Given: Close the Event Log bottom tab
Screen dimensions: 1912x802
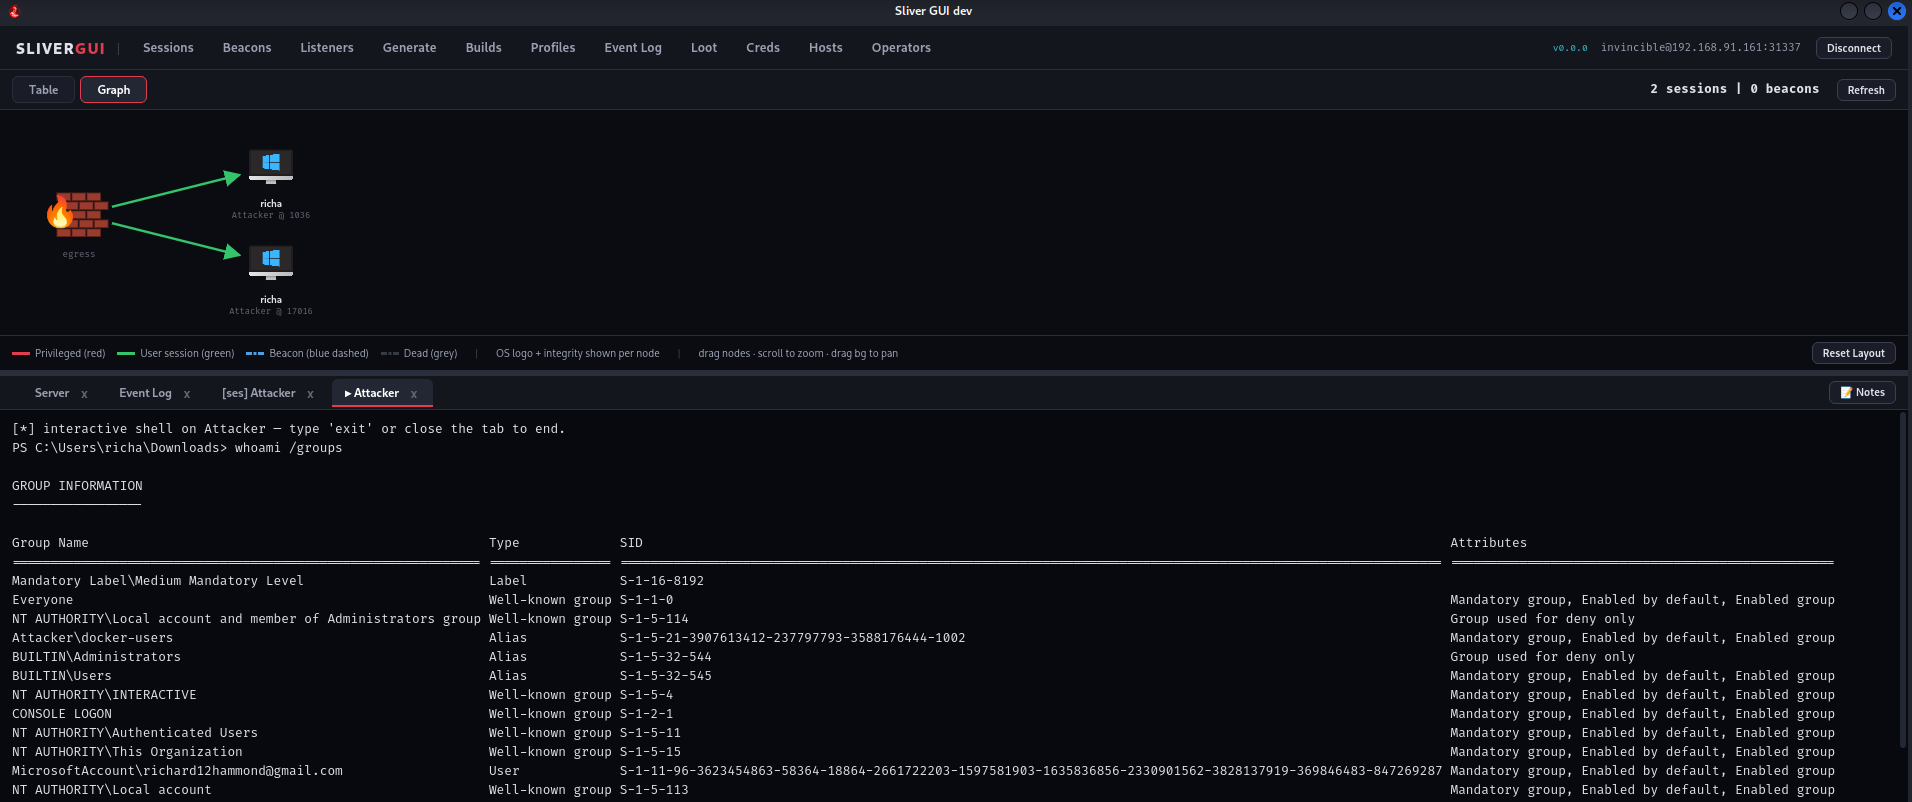Looking at the screenshot, I should [x=187, y=394].
